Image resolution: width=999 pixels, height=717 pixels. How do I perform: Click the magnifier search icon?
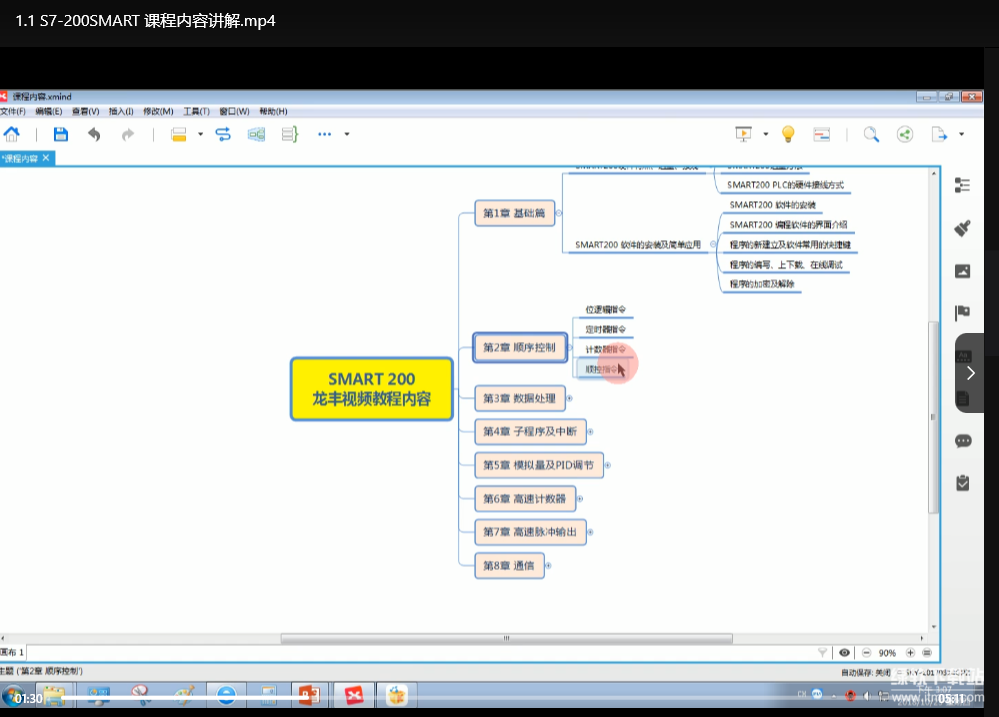(871, 134)
